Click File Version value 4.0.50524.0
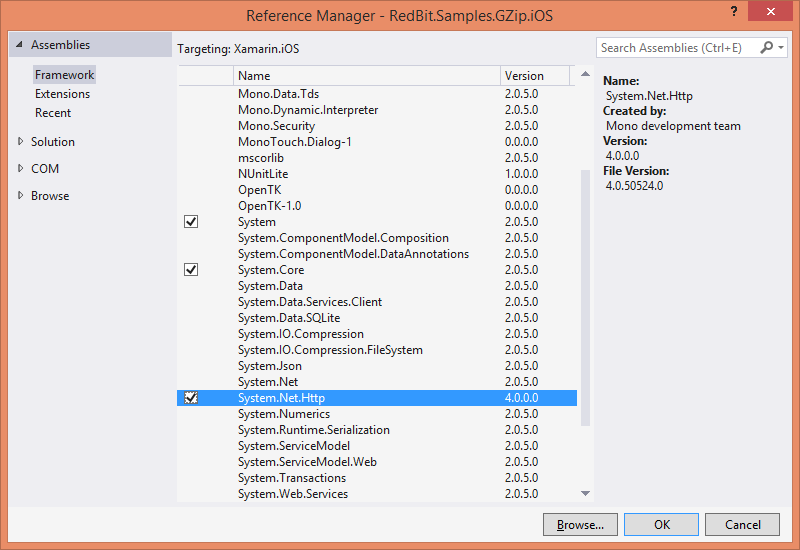 click(634, 186)
